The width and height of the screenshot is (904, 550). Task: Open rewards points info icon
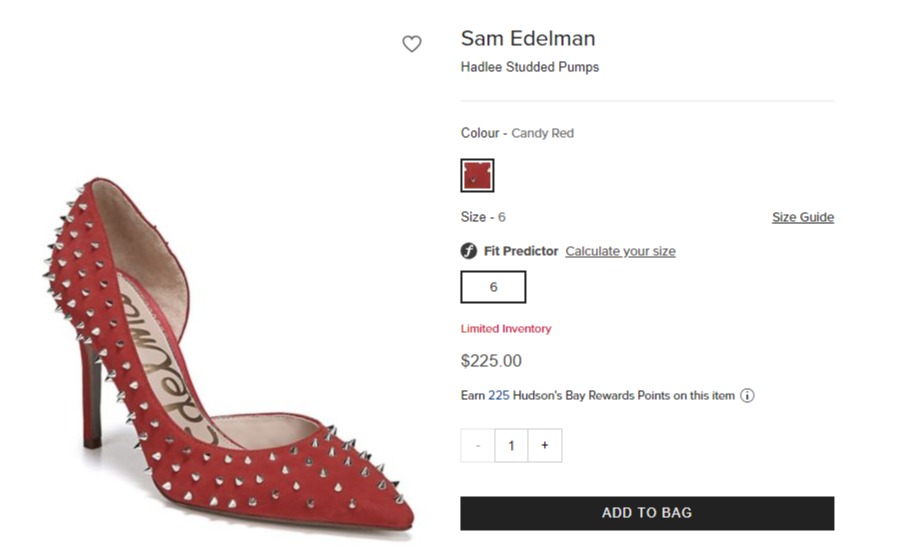[747, 395]
